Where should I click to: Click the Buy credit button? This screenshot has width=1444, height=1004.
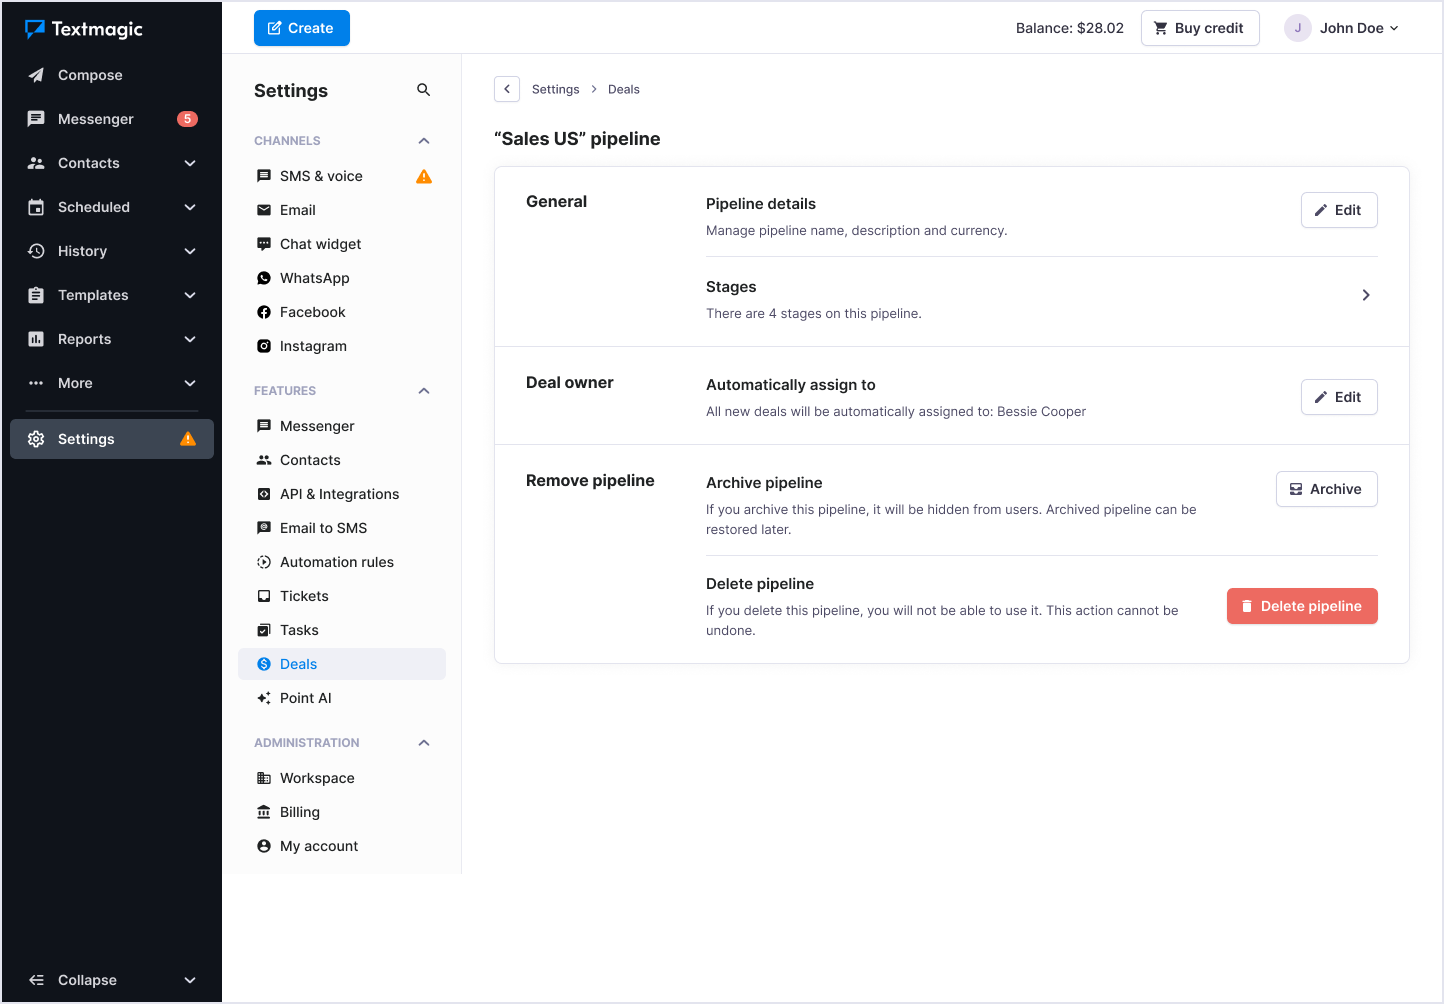1200,28
